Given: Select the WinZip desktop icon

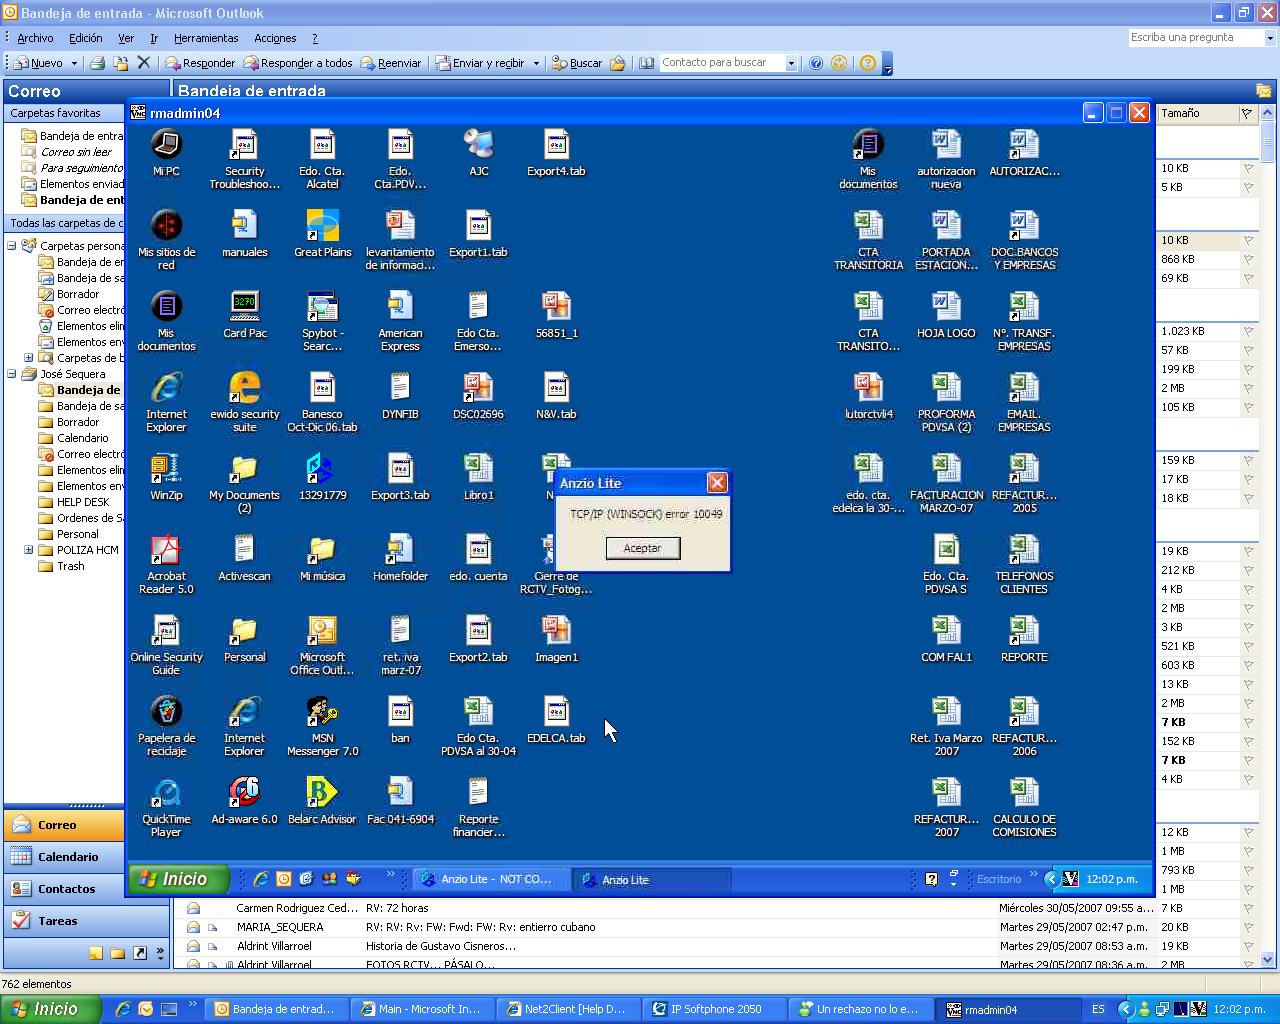Looking at the screenshot, I should pyautogui.click(x=166, y=477).
